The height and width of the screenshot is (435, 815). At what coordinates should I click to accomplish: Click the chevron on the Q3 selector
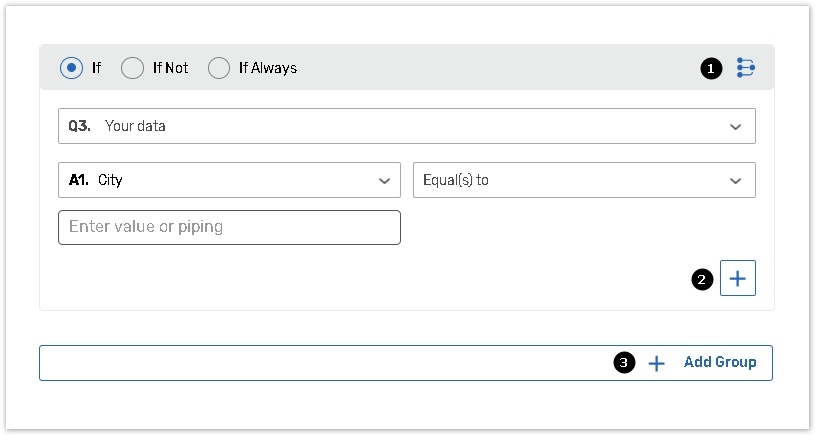click(736, 127)
